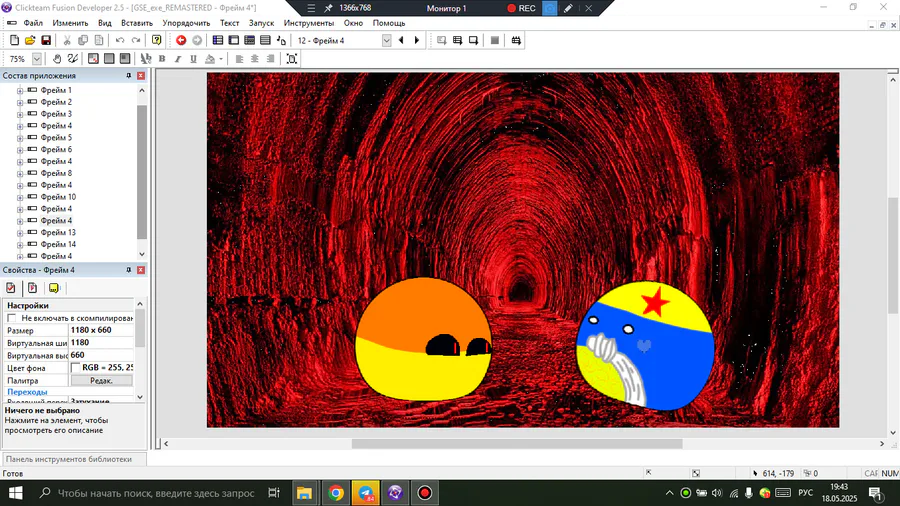
Task: Open the Переходы properties section
Action: point(27,392)
